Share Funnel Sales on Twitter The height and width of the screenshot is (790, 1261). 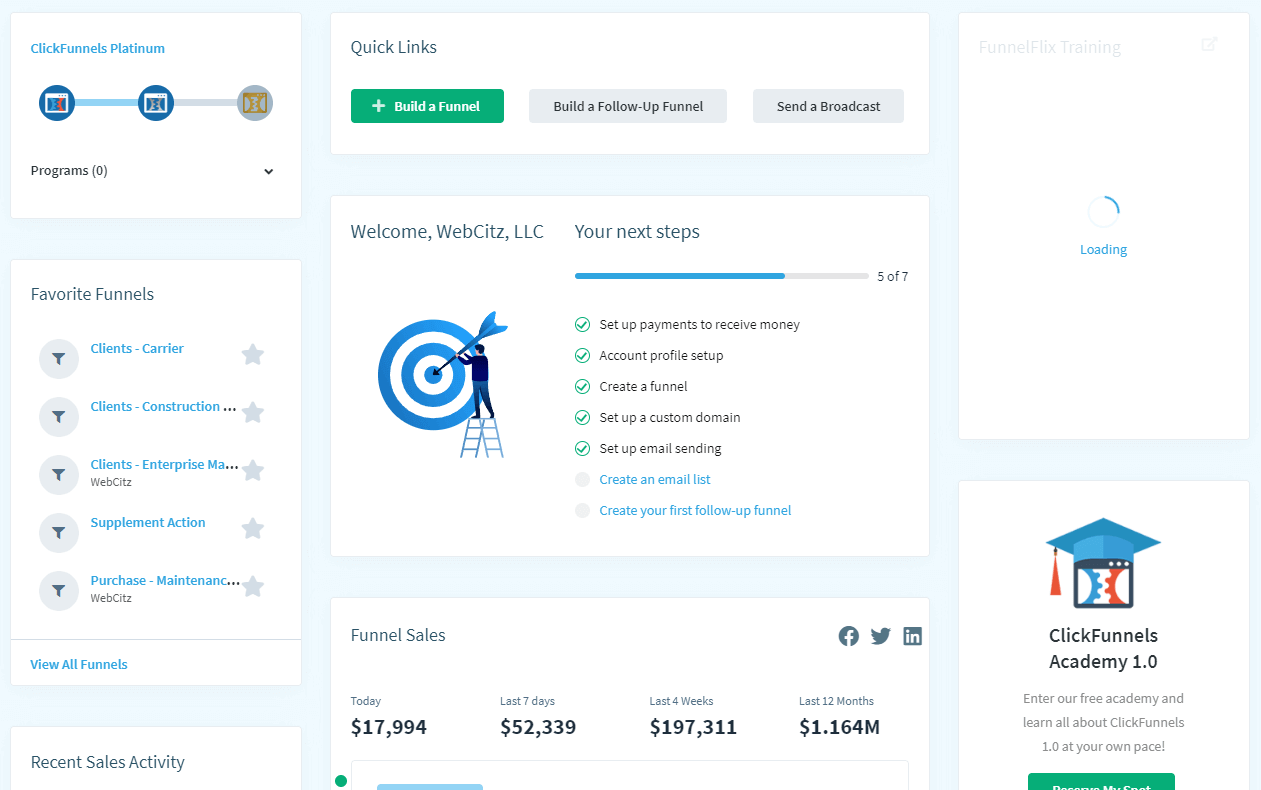(x=880, y=636)
